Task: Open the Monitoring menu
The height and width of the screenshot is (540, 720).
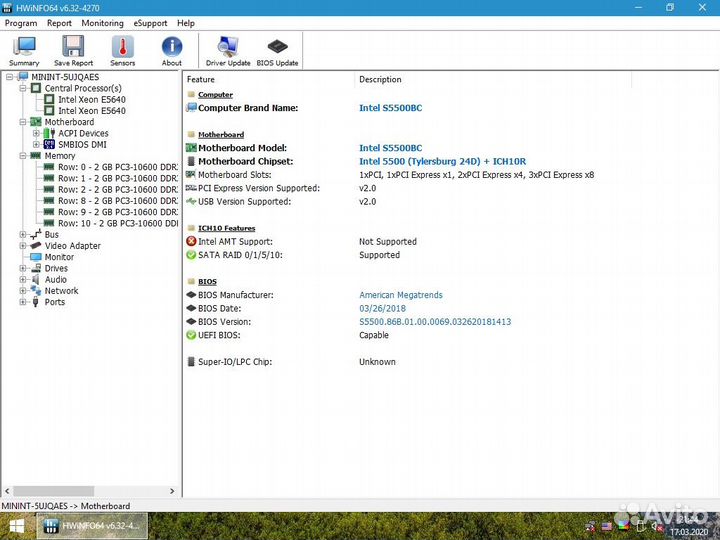Action: [x=102, y=23]
